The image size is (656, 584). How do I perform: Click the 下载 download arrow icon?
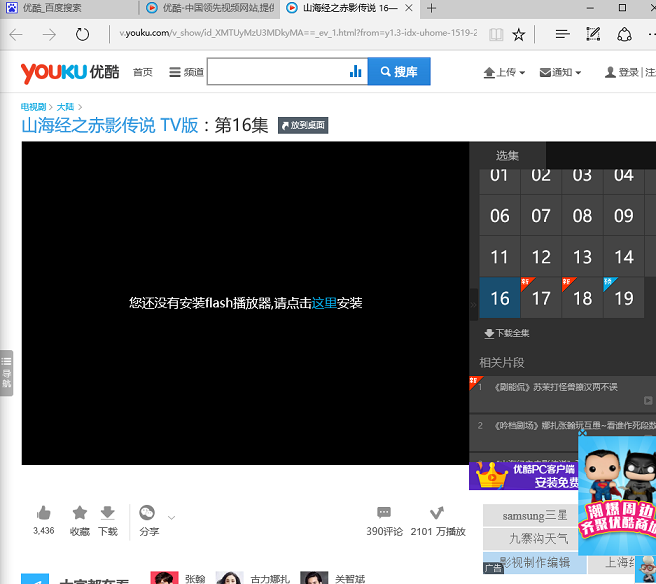107,513
